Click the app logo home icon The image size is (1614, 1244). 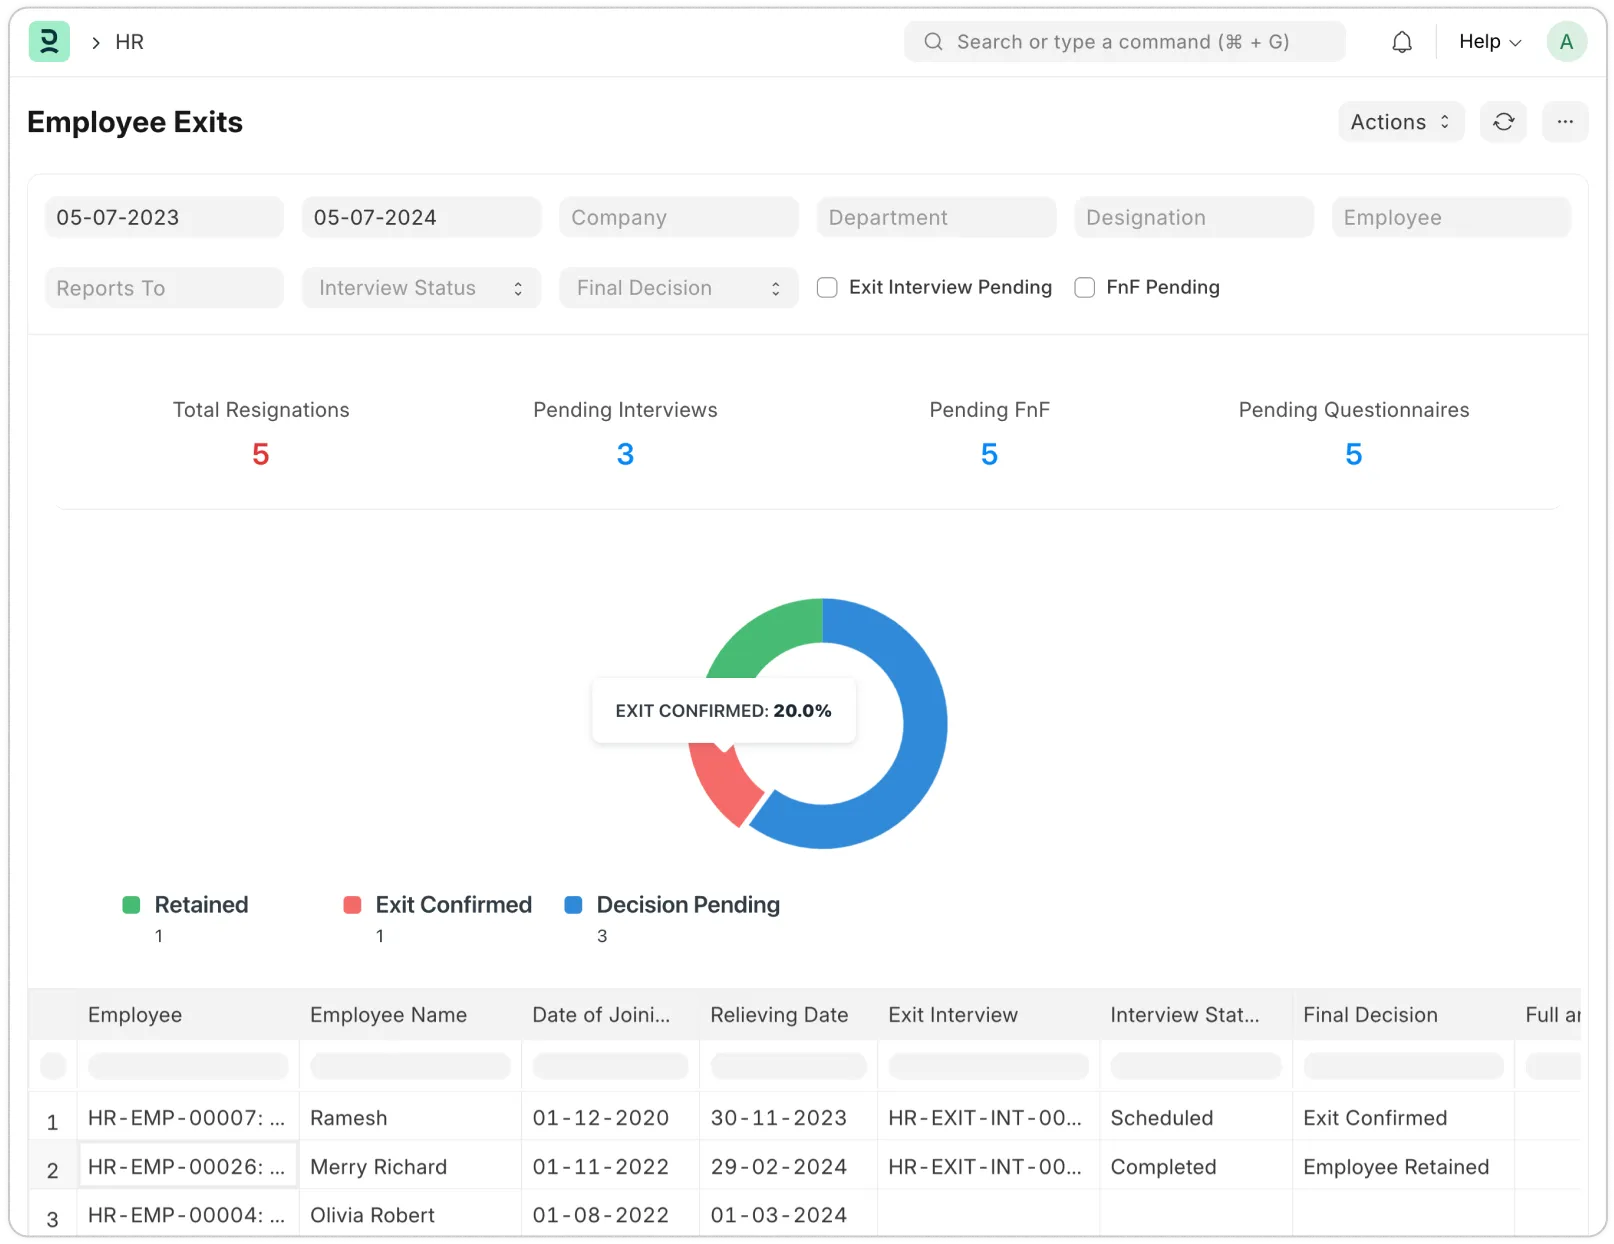[49, 42]
